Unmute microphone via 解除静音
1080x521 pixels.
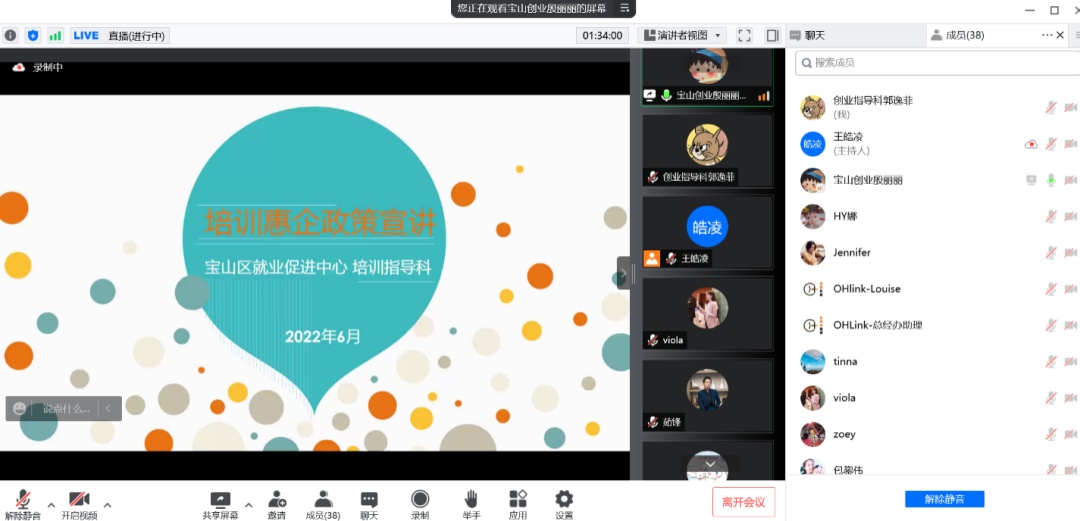[23, 505]
